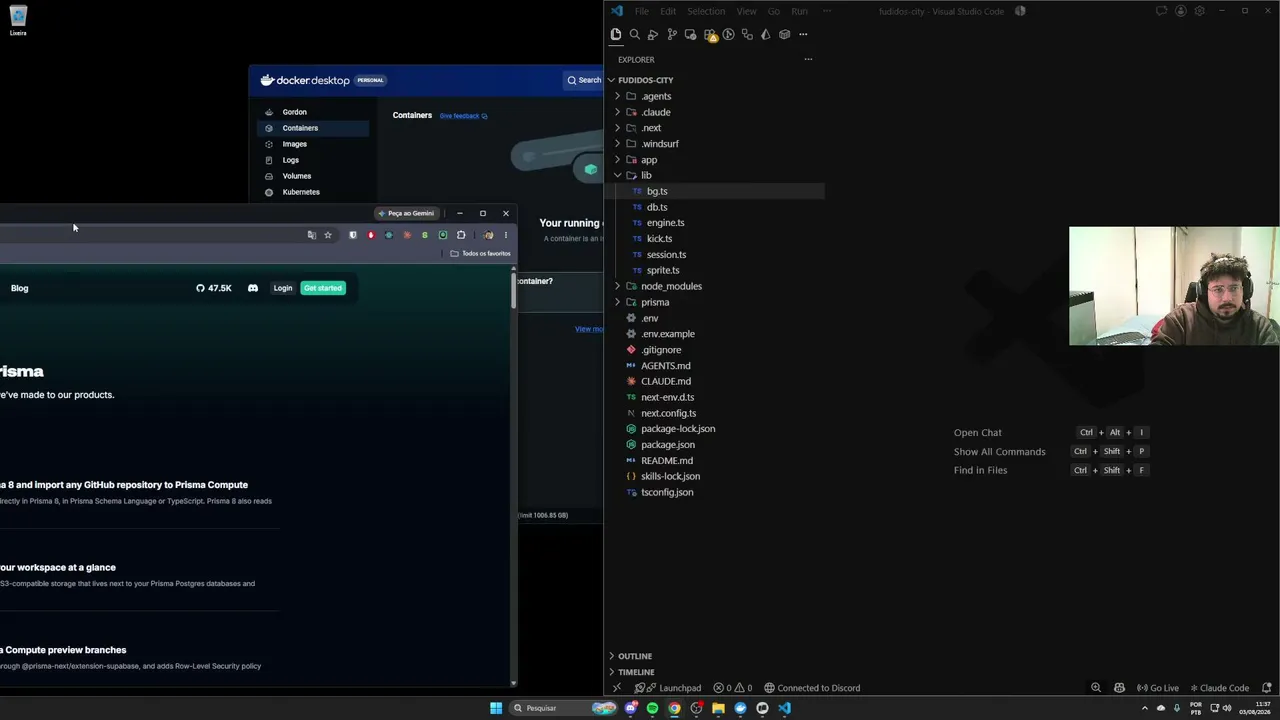Open the Chrome three-dot menu
This screenshot has height=720, width=1280.
(x=506, y=235)
